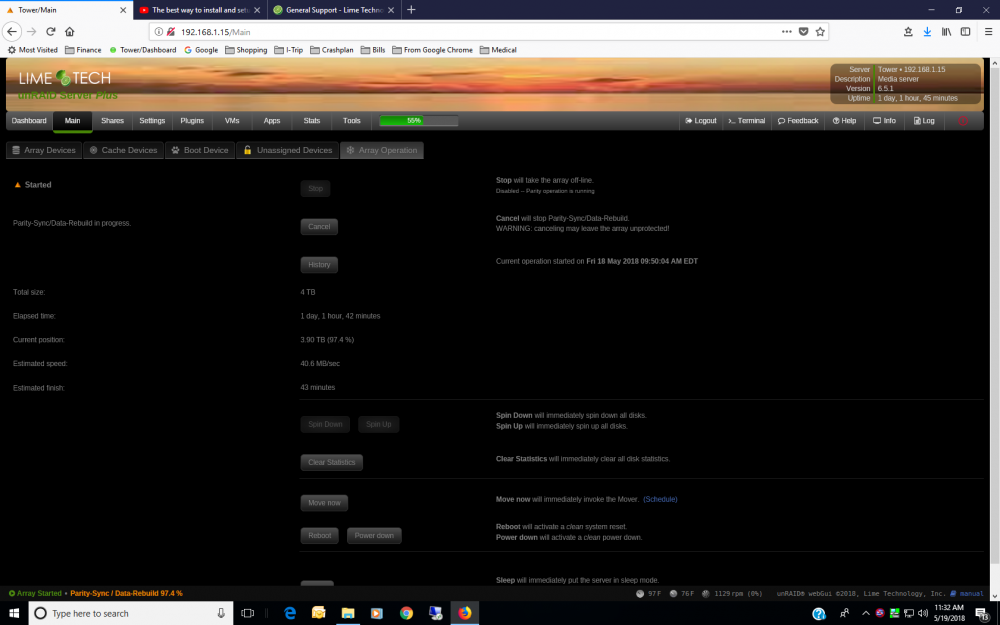Image resolution: width=1000 pixels, height=625 pixels.
Task: Open Firefox hamburger menu
Action: [988, 31]
